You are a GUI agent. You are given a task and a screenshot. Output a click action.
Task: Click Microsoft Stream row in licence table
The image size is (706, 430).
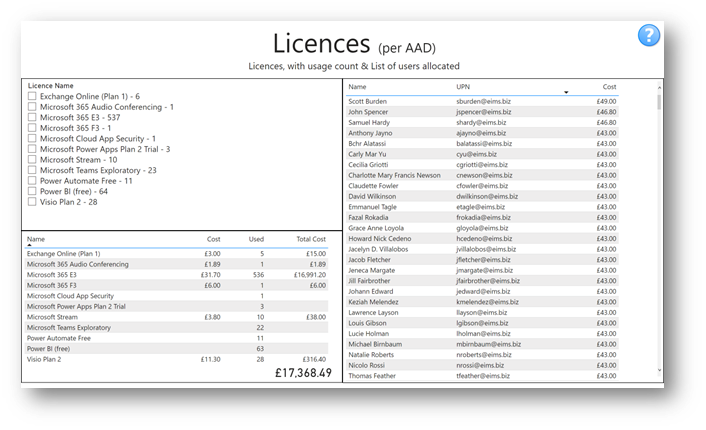pos(176,317)
